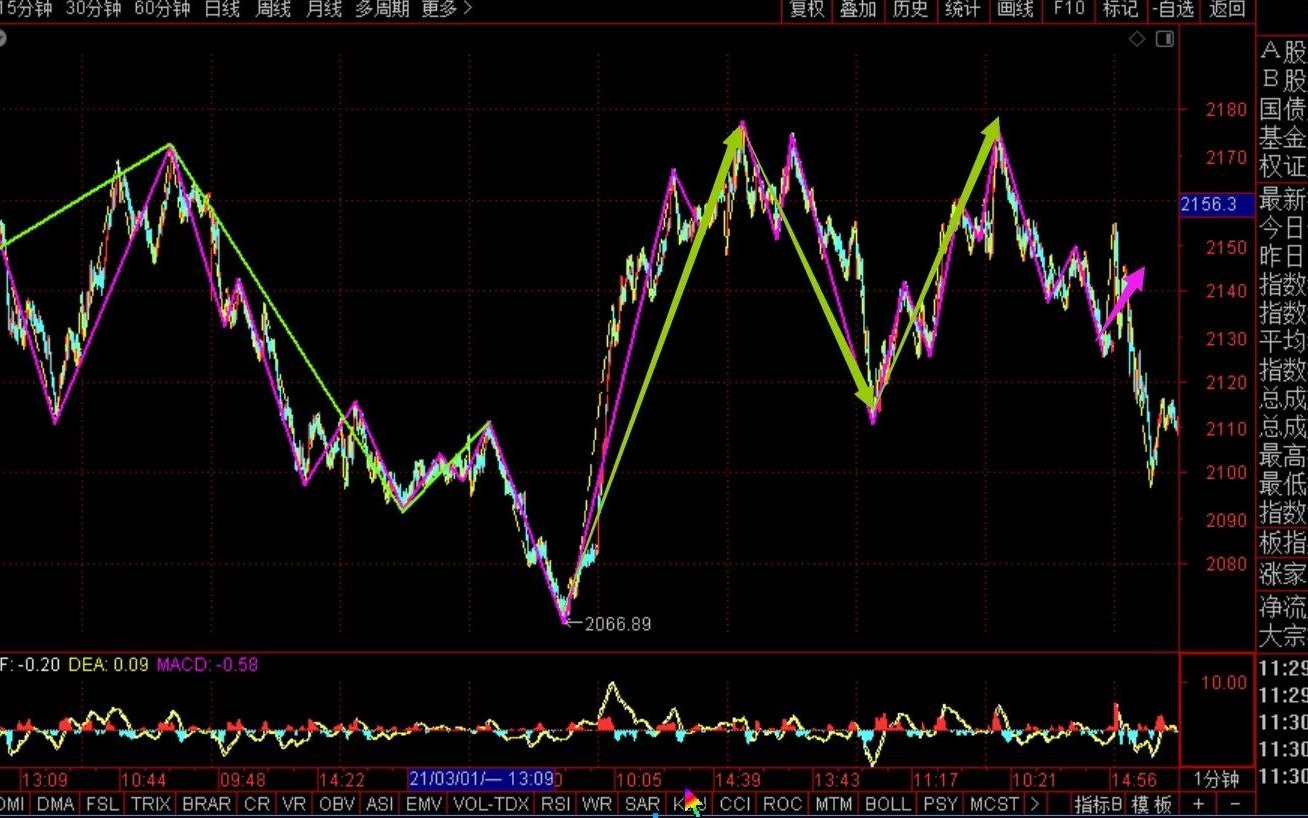Screen dimensions: 1308x818
Task: Click the 10:05 time axis label
Action: (638, 779)
